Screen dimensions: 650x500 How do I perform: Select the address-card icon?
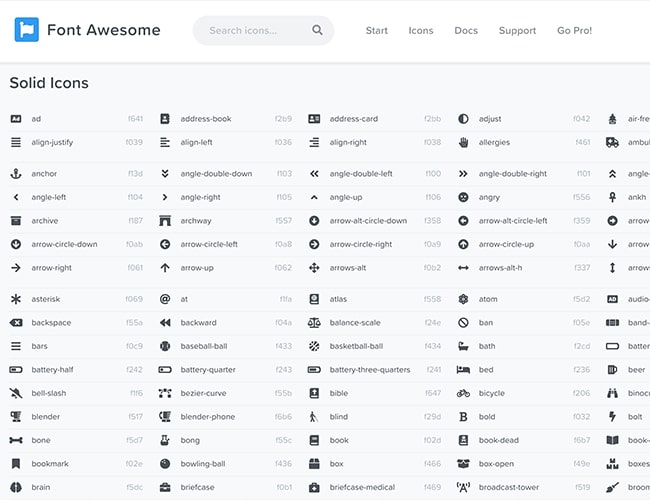click(x=314, y=119)
